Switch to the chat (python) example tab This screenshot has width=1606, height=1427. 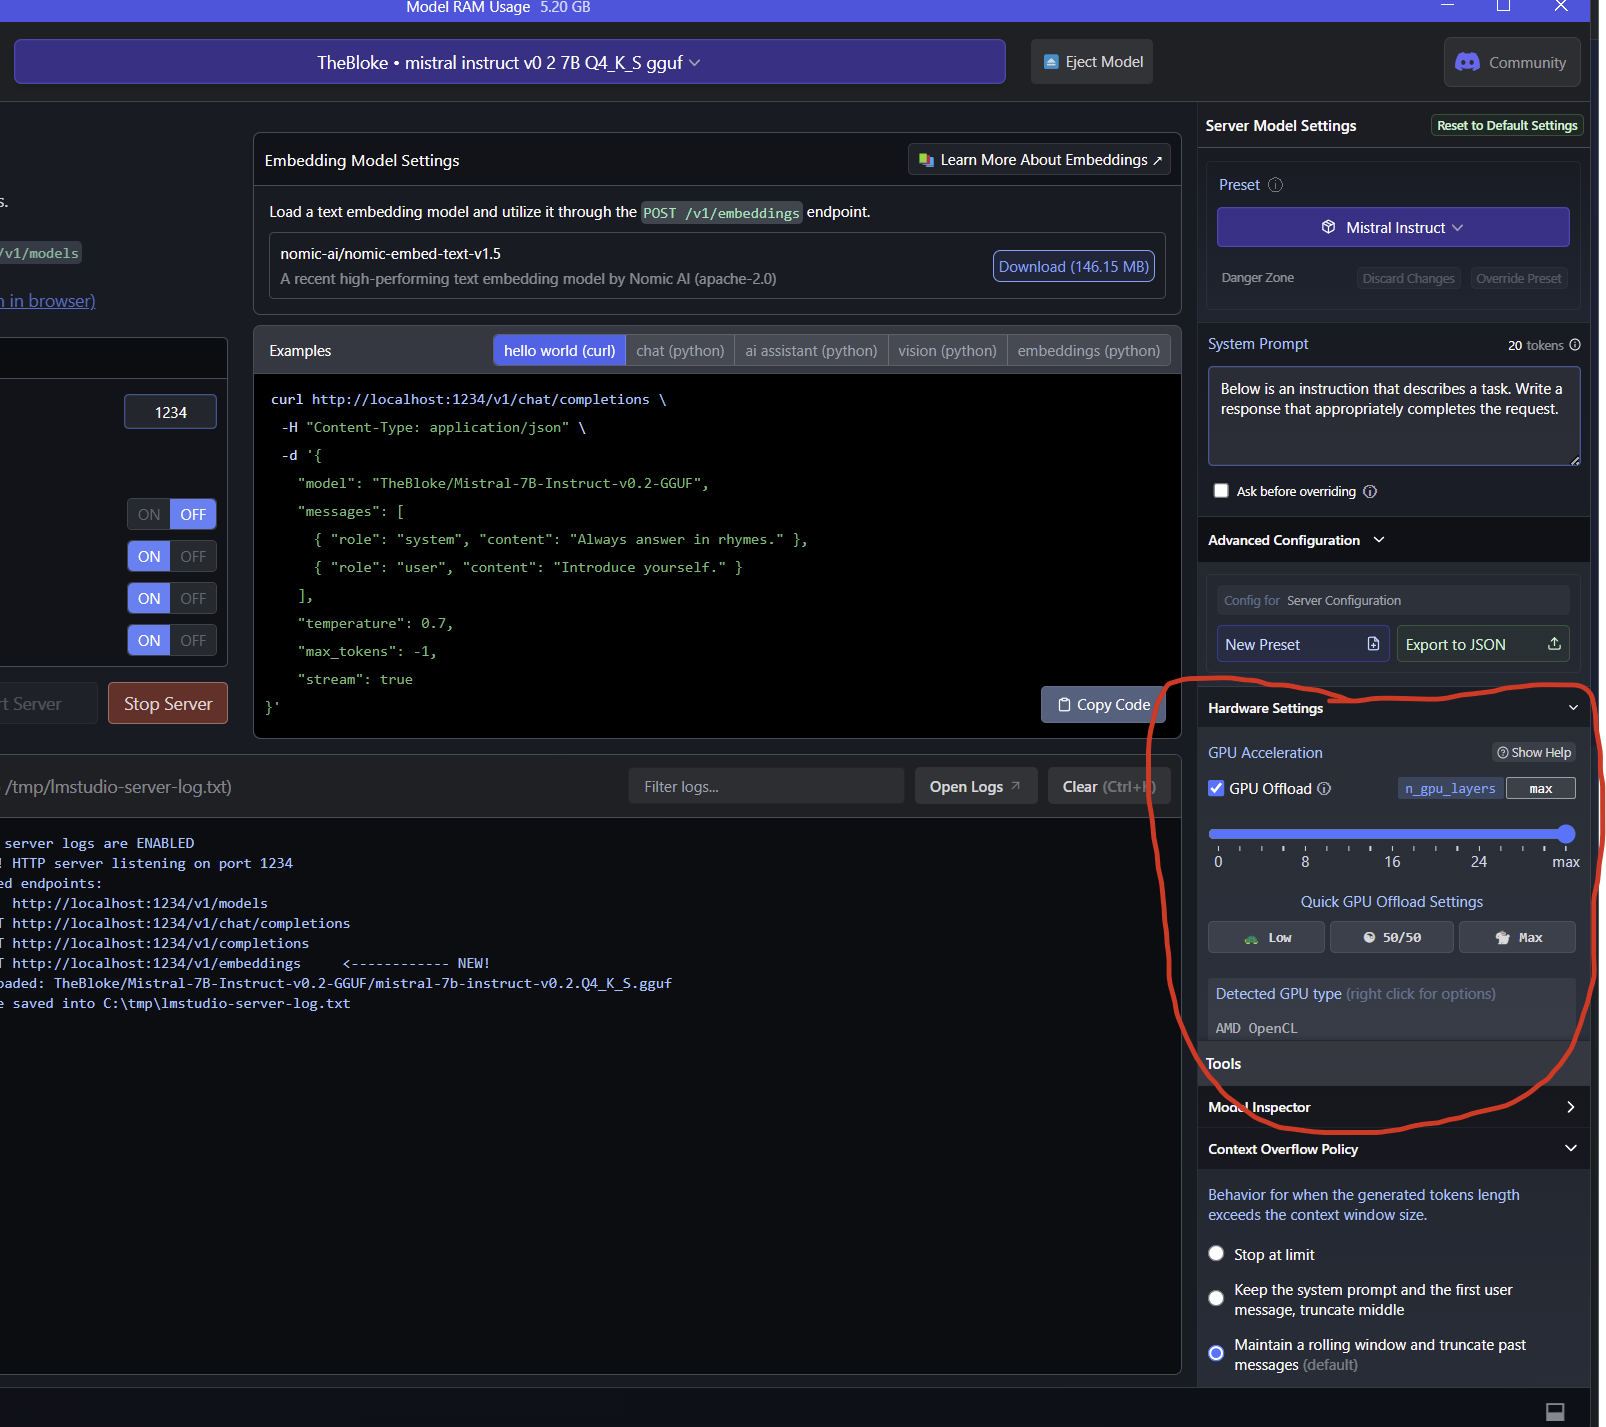(680, 351)
